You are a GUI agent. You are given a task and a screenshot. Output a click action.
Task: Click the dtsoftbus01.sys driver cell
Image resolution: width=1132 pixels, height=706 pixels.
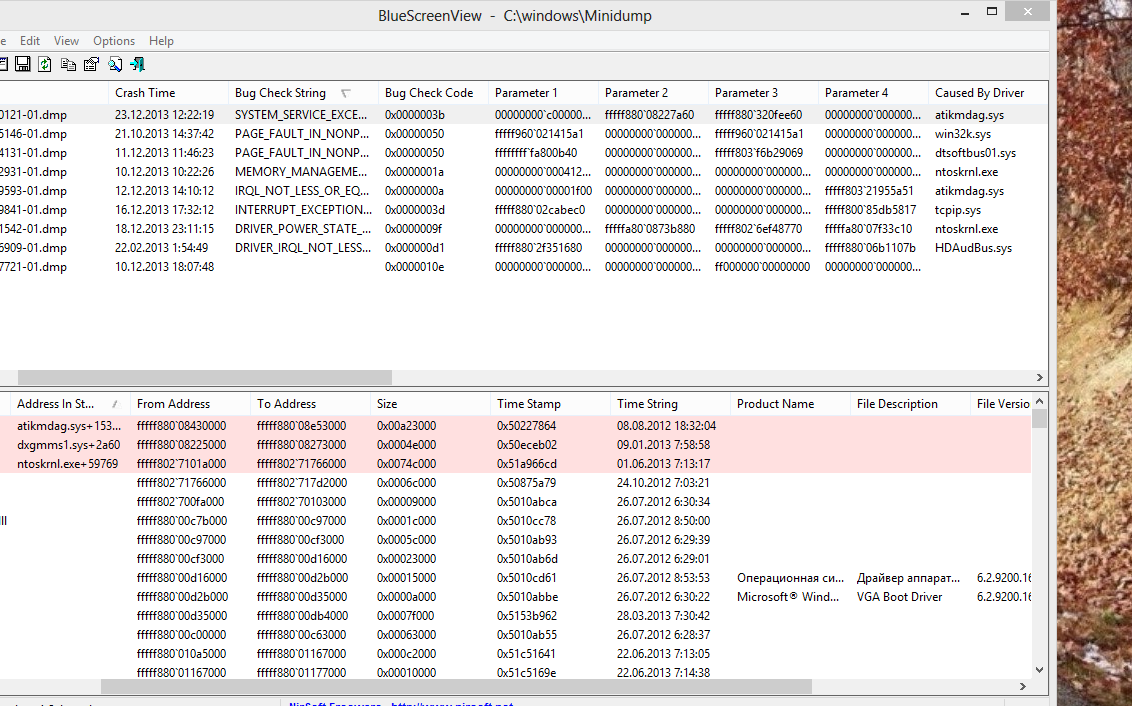[975, 153]
